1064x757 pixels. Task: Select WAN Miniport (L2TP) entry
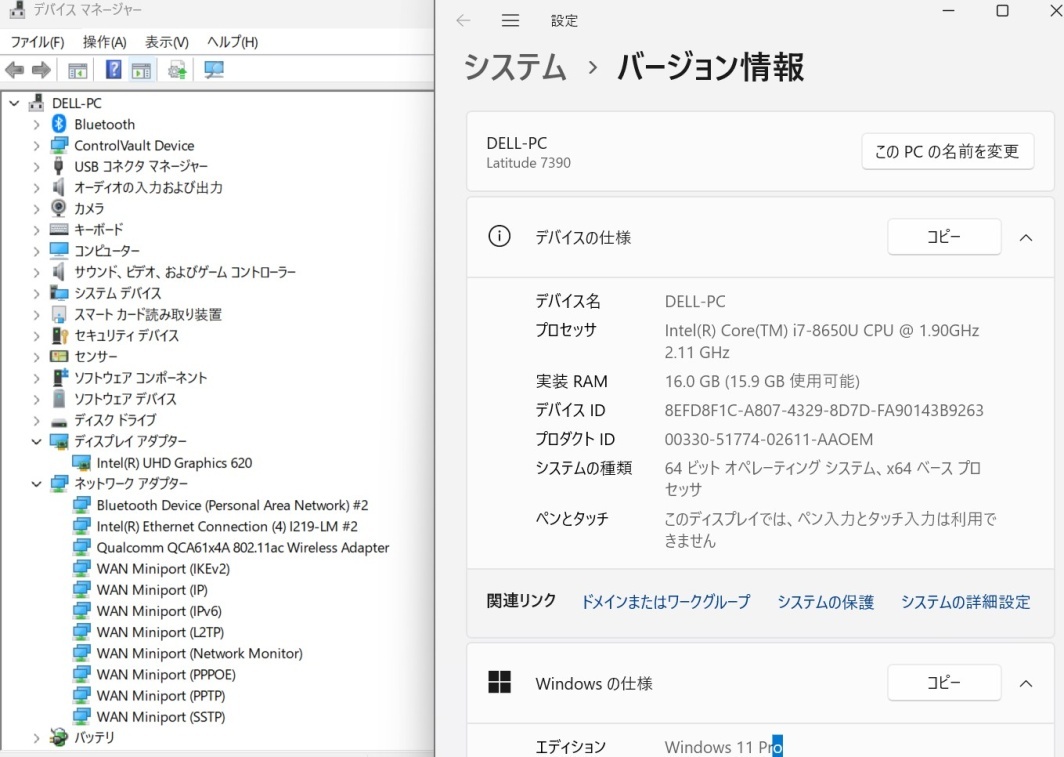tap(160, 632)
